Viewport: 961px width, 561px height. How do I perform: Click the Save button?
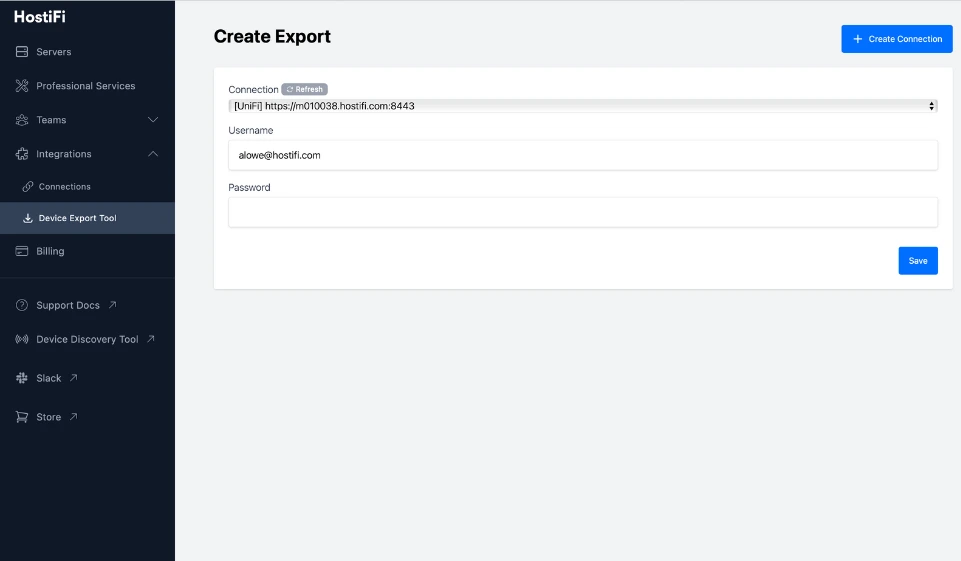(x=918, y=261)
